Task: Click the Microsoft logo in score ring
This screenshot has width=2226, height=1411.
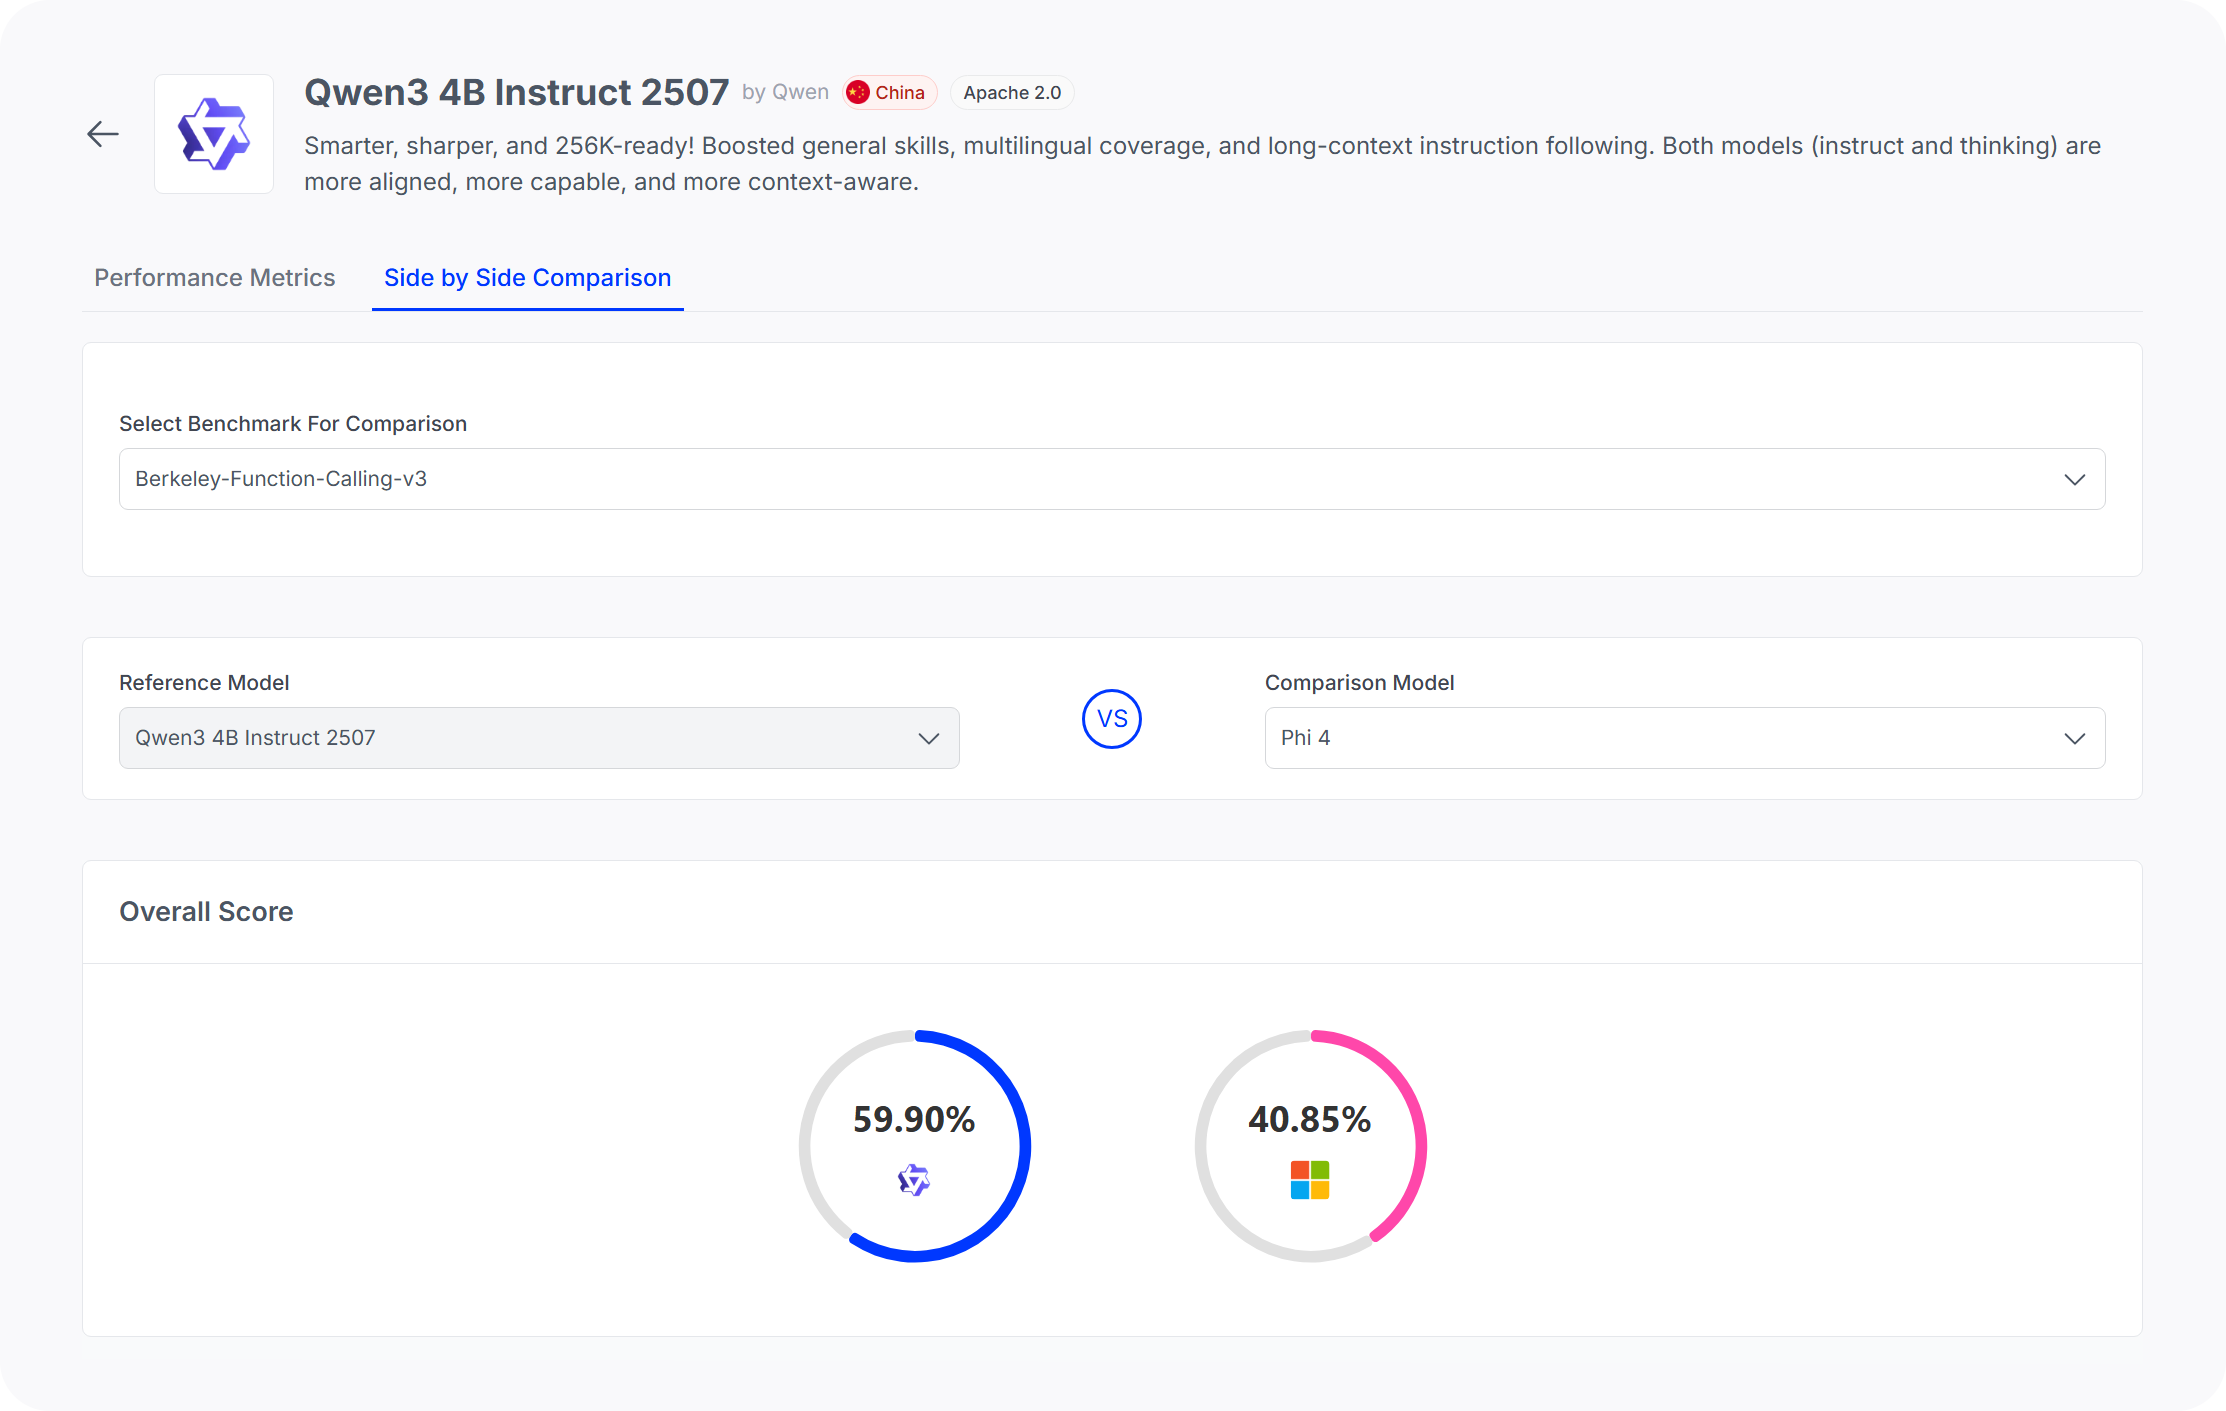Action: [1310, 1180]
